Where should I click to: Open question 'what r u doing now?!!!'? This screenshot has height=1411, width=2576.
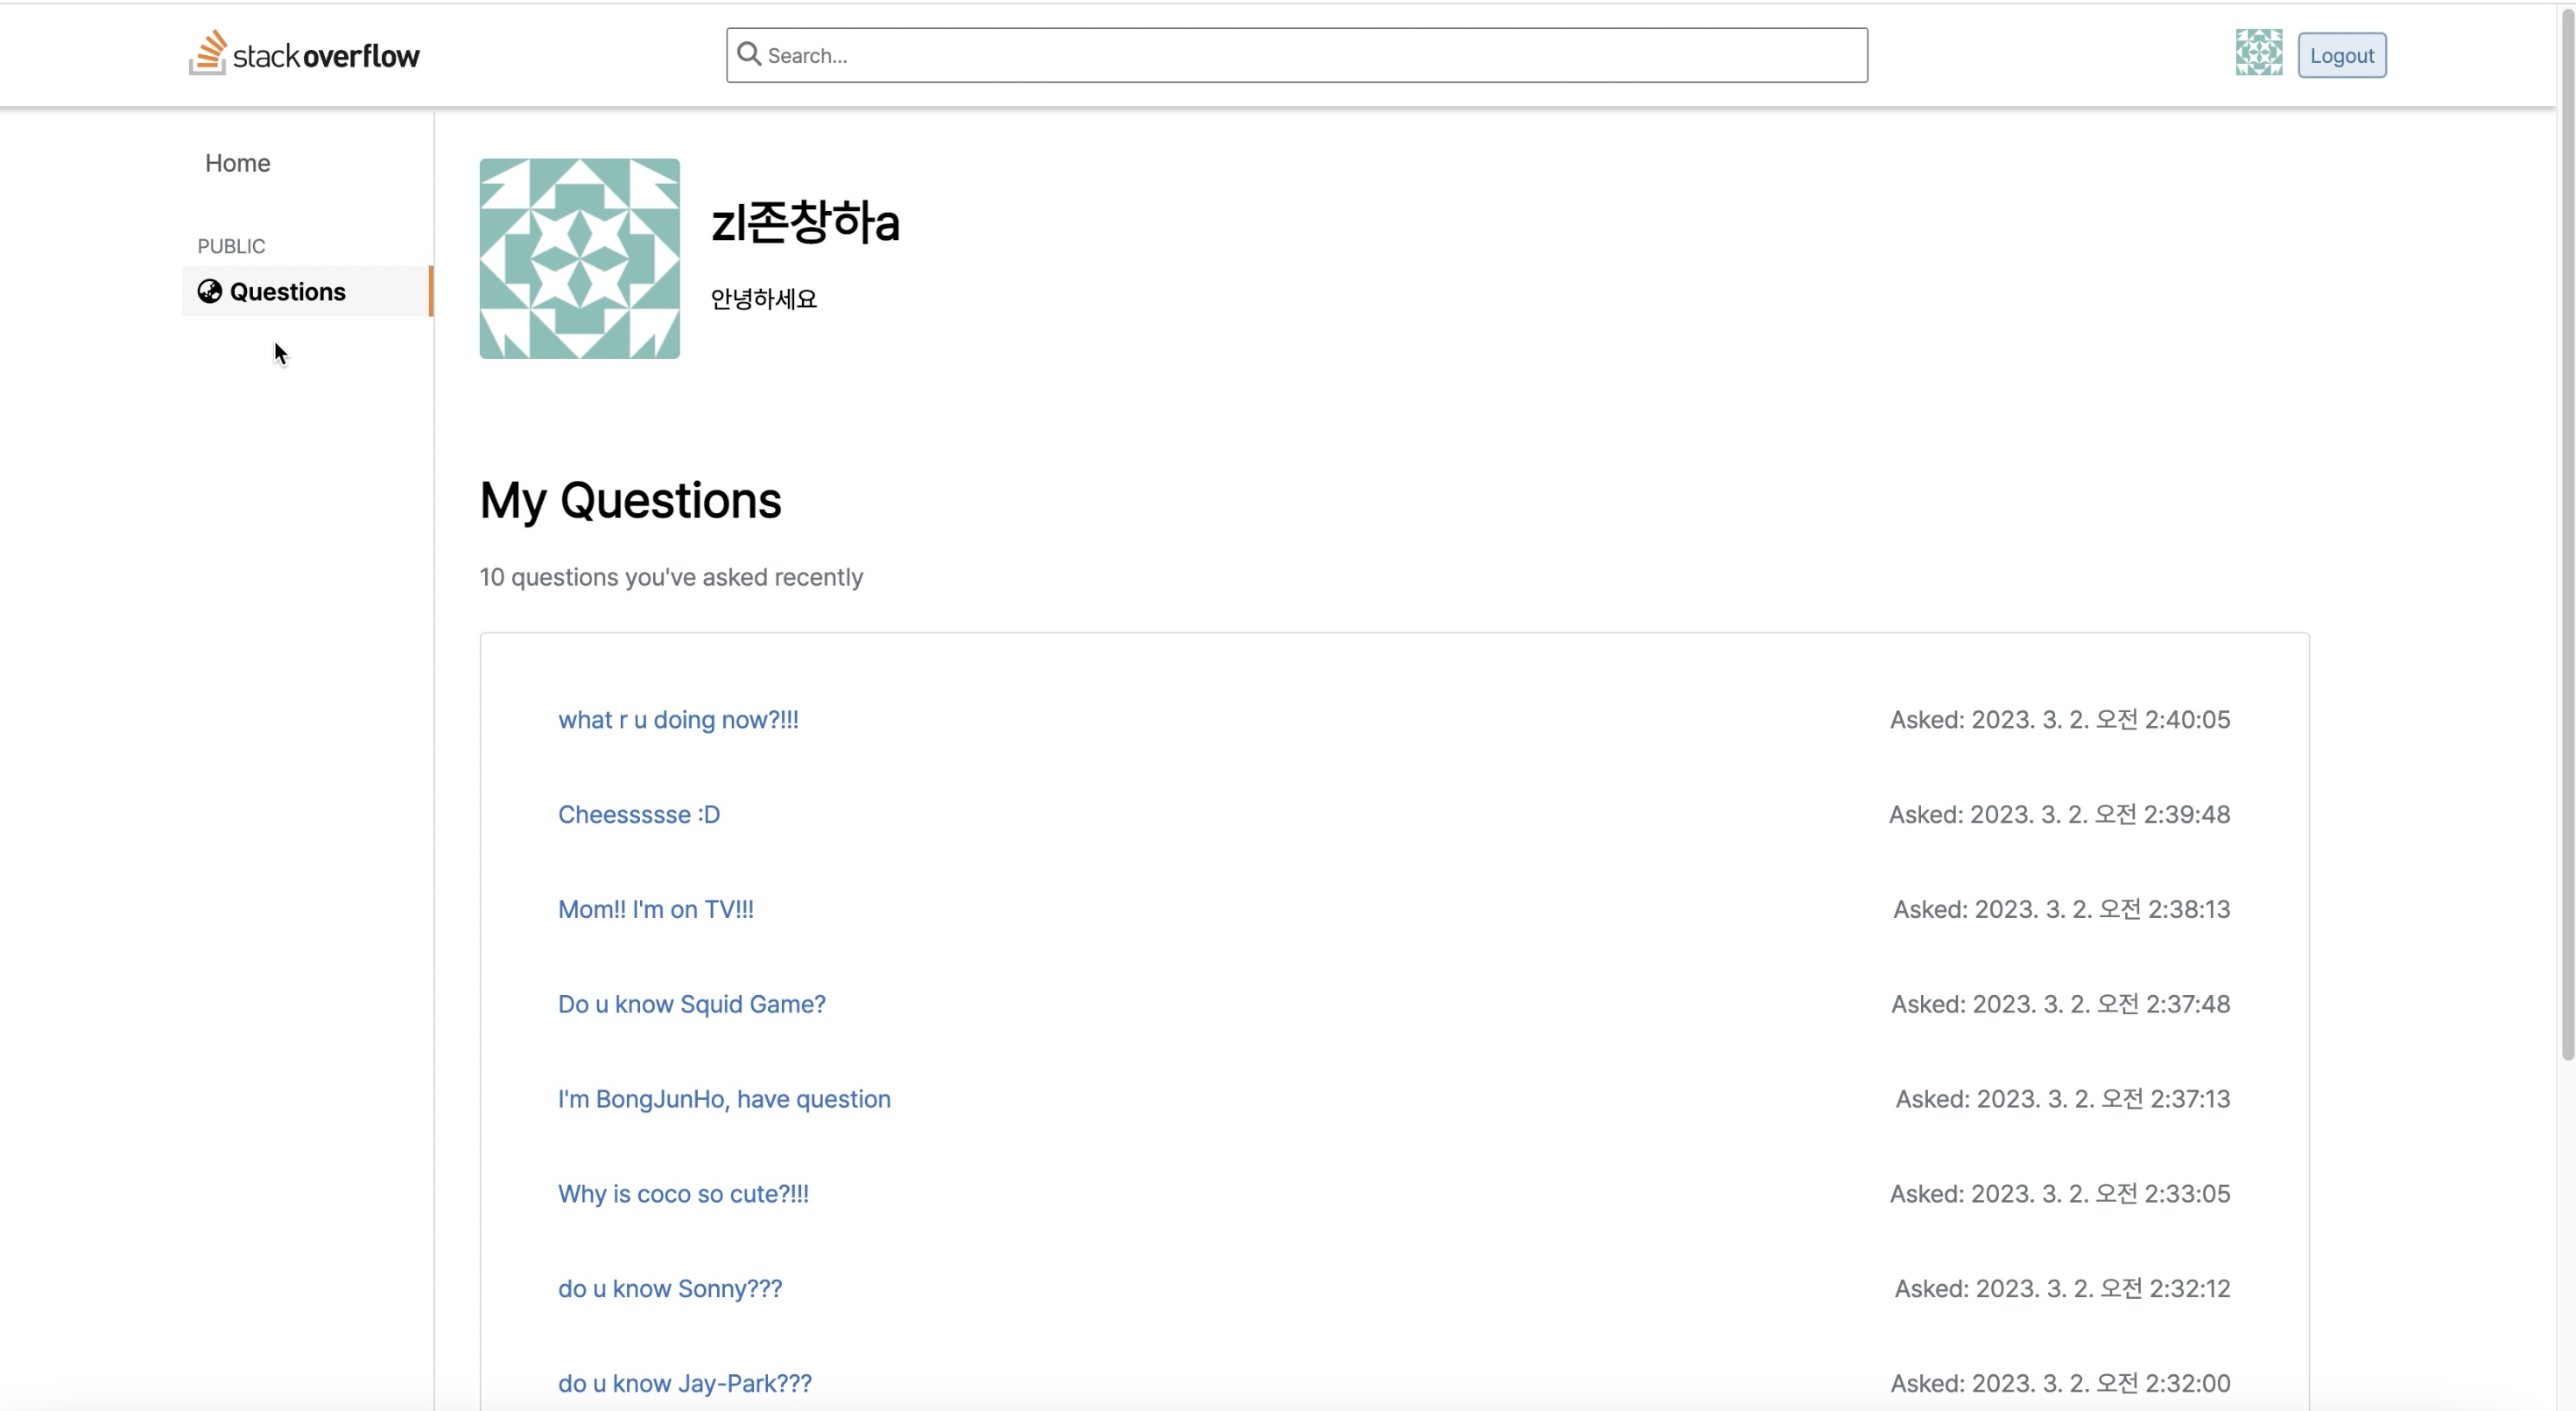pos(678,719)
